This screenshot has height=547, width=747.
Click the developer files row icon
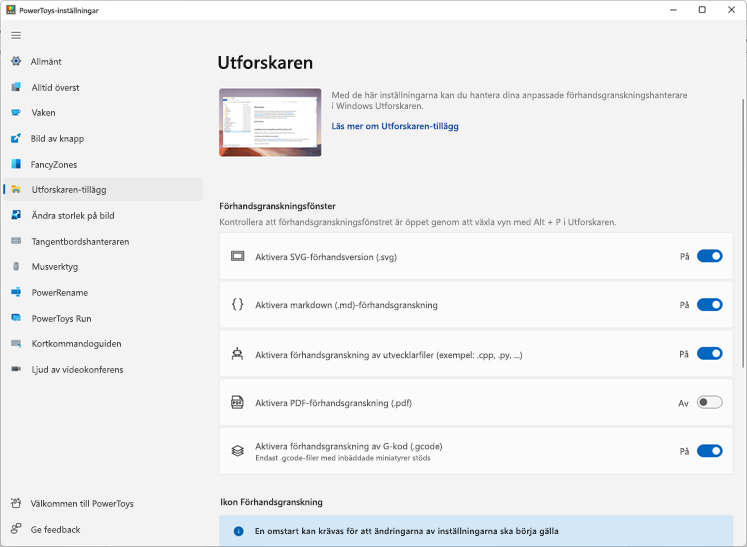click(x=237, y=354)
